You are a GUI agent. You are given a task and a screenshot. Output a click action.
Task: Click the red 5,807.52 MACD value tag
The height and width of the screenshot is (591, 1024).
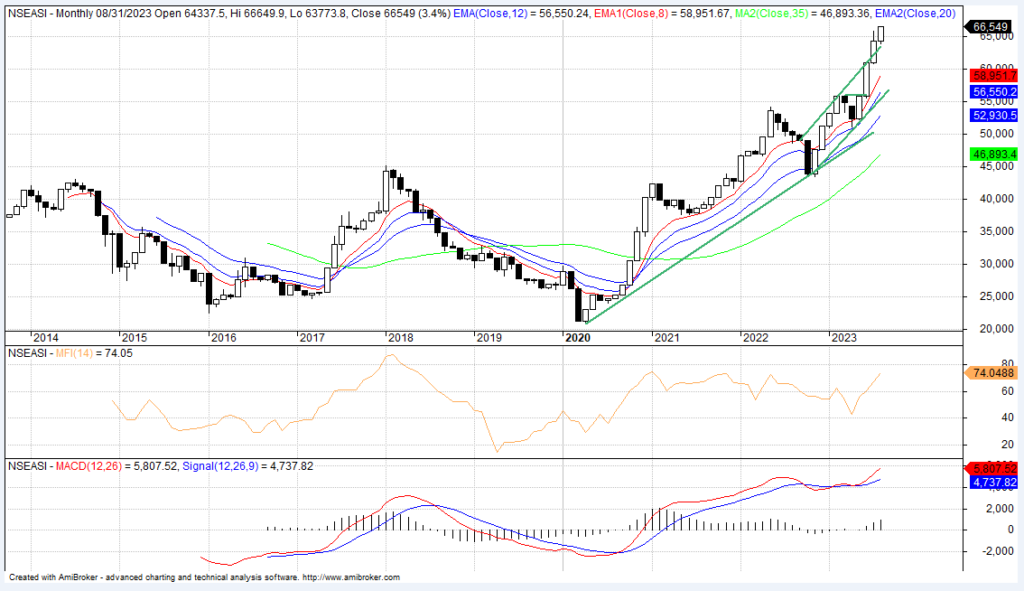(x=991, y=468)
